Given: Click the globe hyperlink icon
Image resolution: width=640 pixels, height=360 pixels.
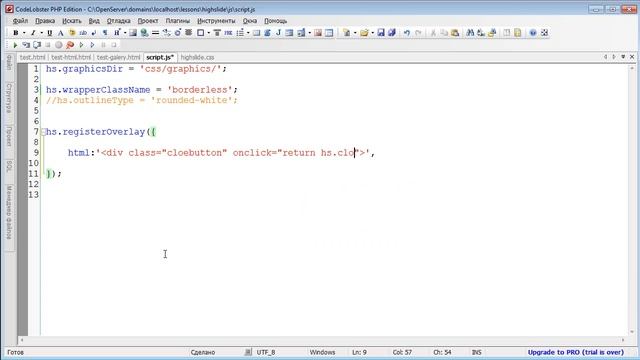Looking at the screenshot, I should click(144, 33).
